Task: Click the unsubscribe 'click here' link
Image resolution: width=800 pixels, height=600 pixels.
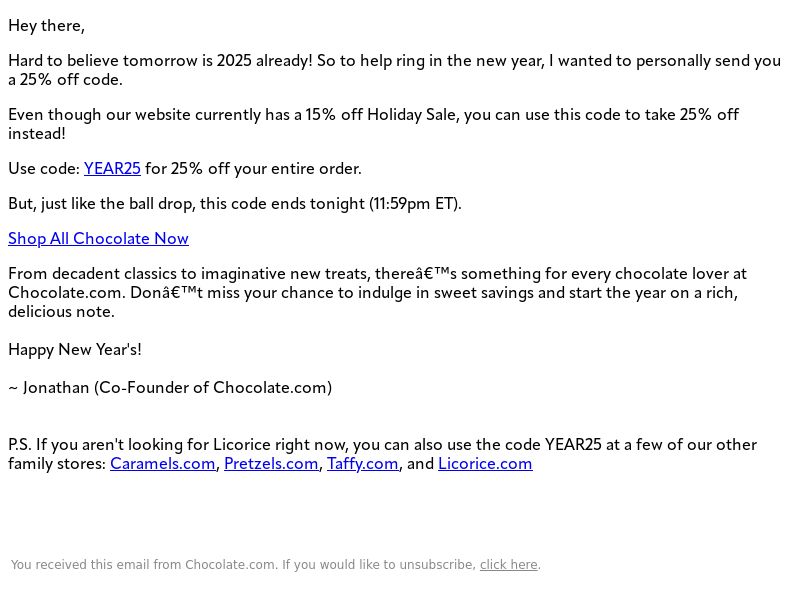Action: [509, 564]
